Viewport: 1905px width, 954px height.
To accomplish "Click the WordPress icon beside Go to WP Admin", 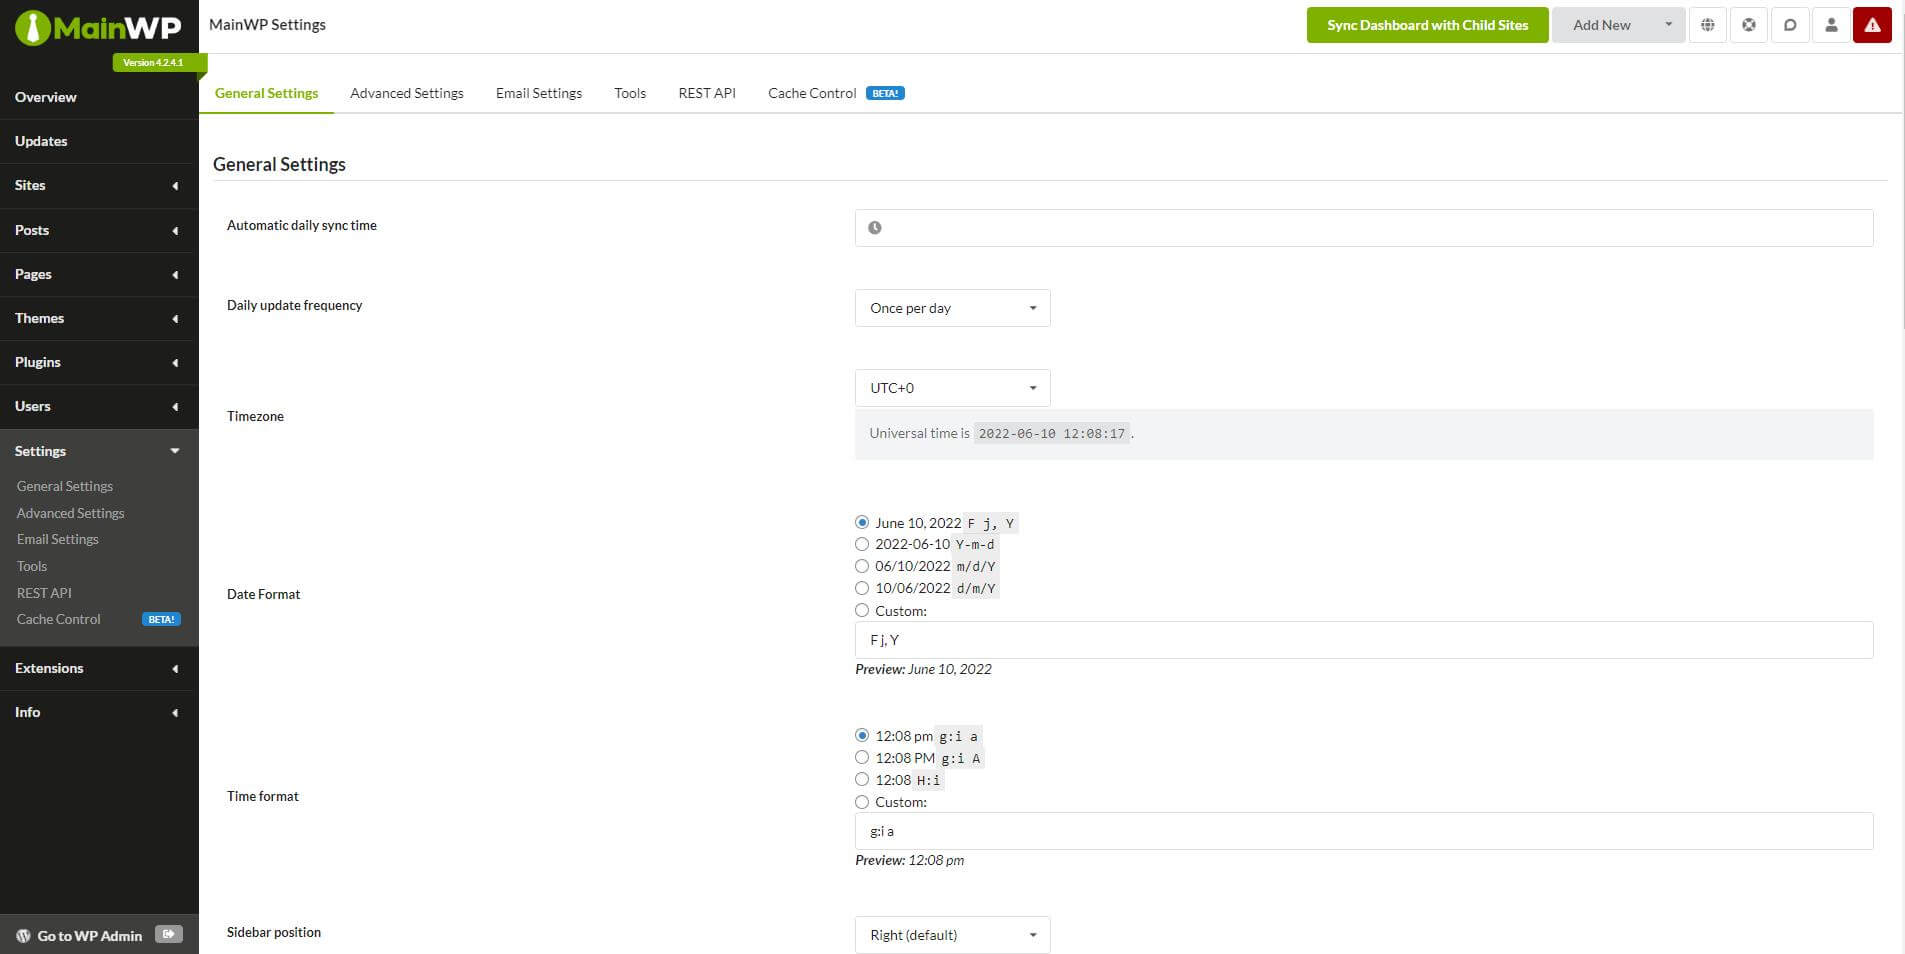I will (23, 936).
